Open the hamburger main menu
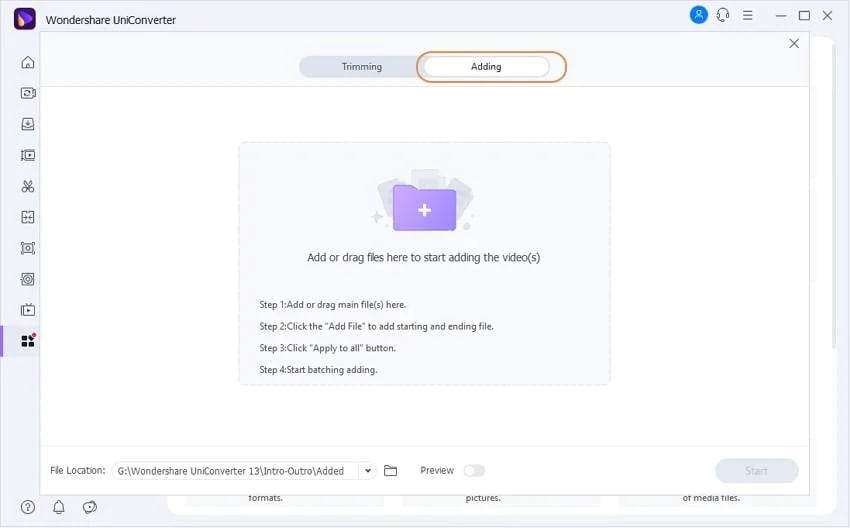 click(x=748, y=15)
